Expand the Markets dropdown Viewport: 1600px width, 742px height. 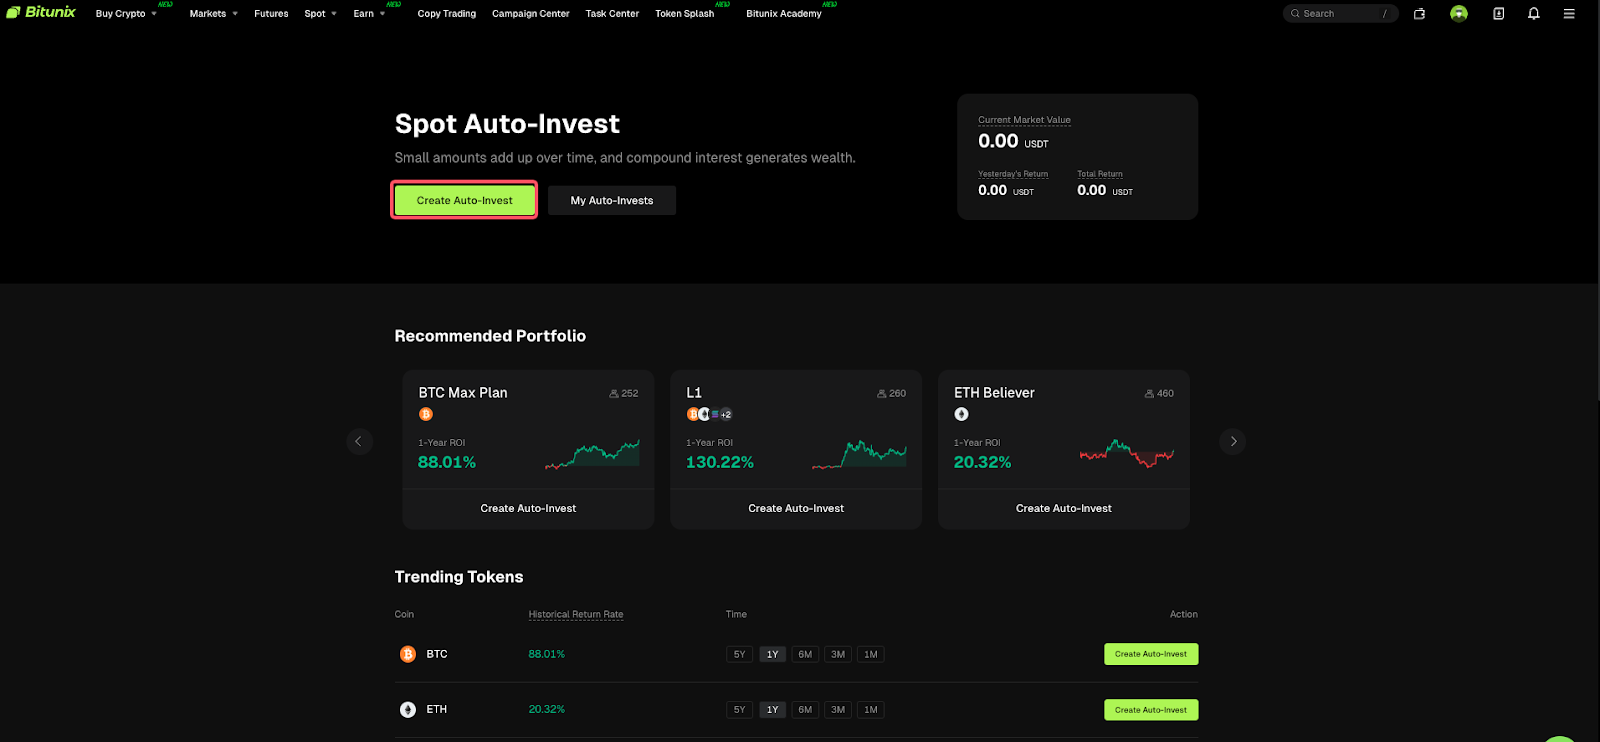(x=214, y=14)
